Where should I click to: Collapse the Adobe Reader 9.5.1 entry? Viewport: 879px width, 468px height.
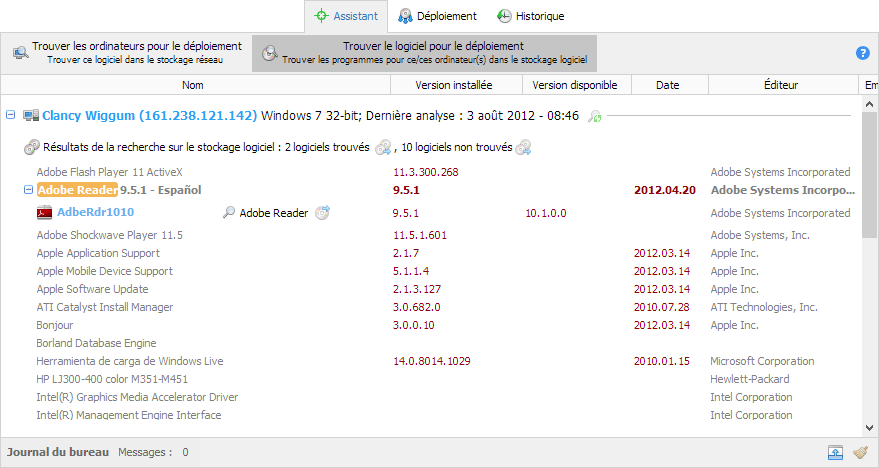tap(27, 189)
